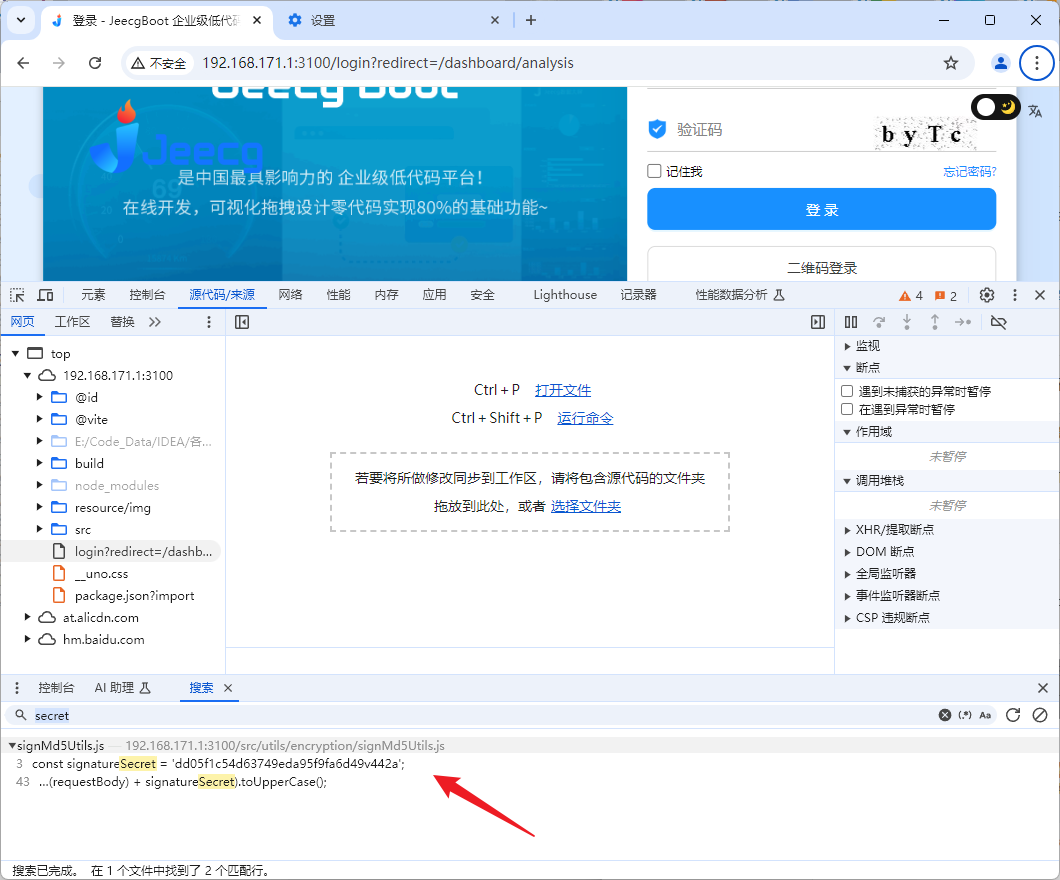
Task: Pause script execution
Action: pyautogui.click(x=851, y=322)
